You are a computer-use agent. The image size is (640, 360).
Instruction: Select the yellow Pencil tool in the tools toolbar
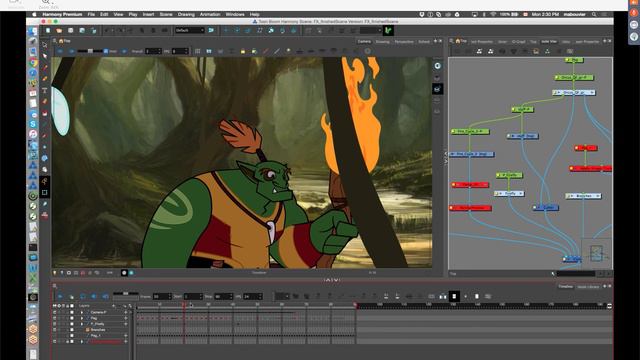(x=44, y=79)
